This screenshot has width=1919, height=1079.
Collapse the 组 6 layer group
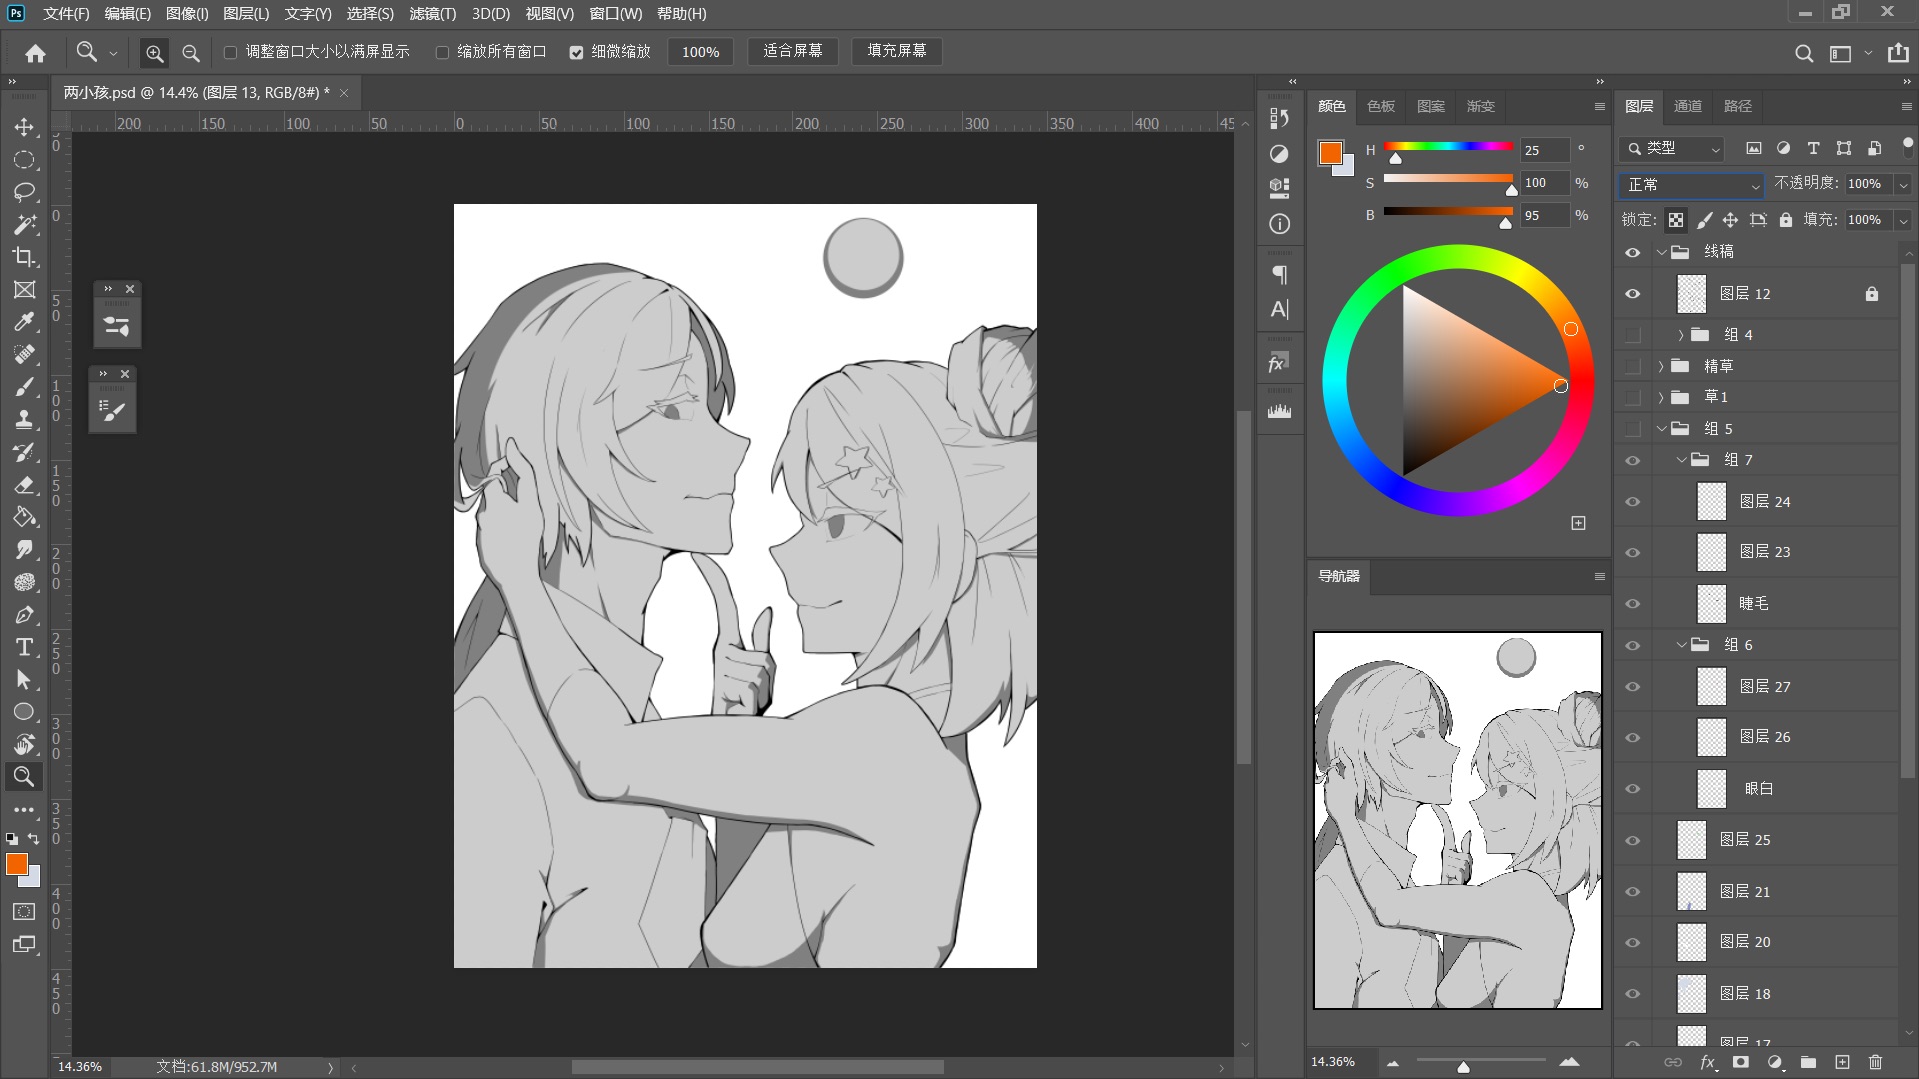pos(1681,645)
